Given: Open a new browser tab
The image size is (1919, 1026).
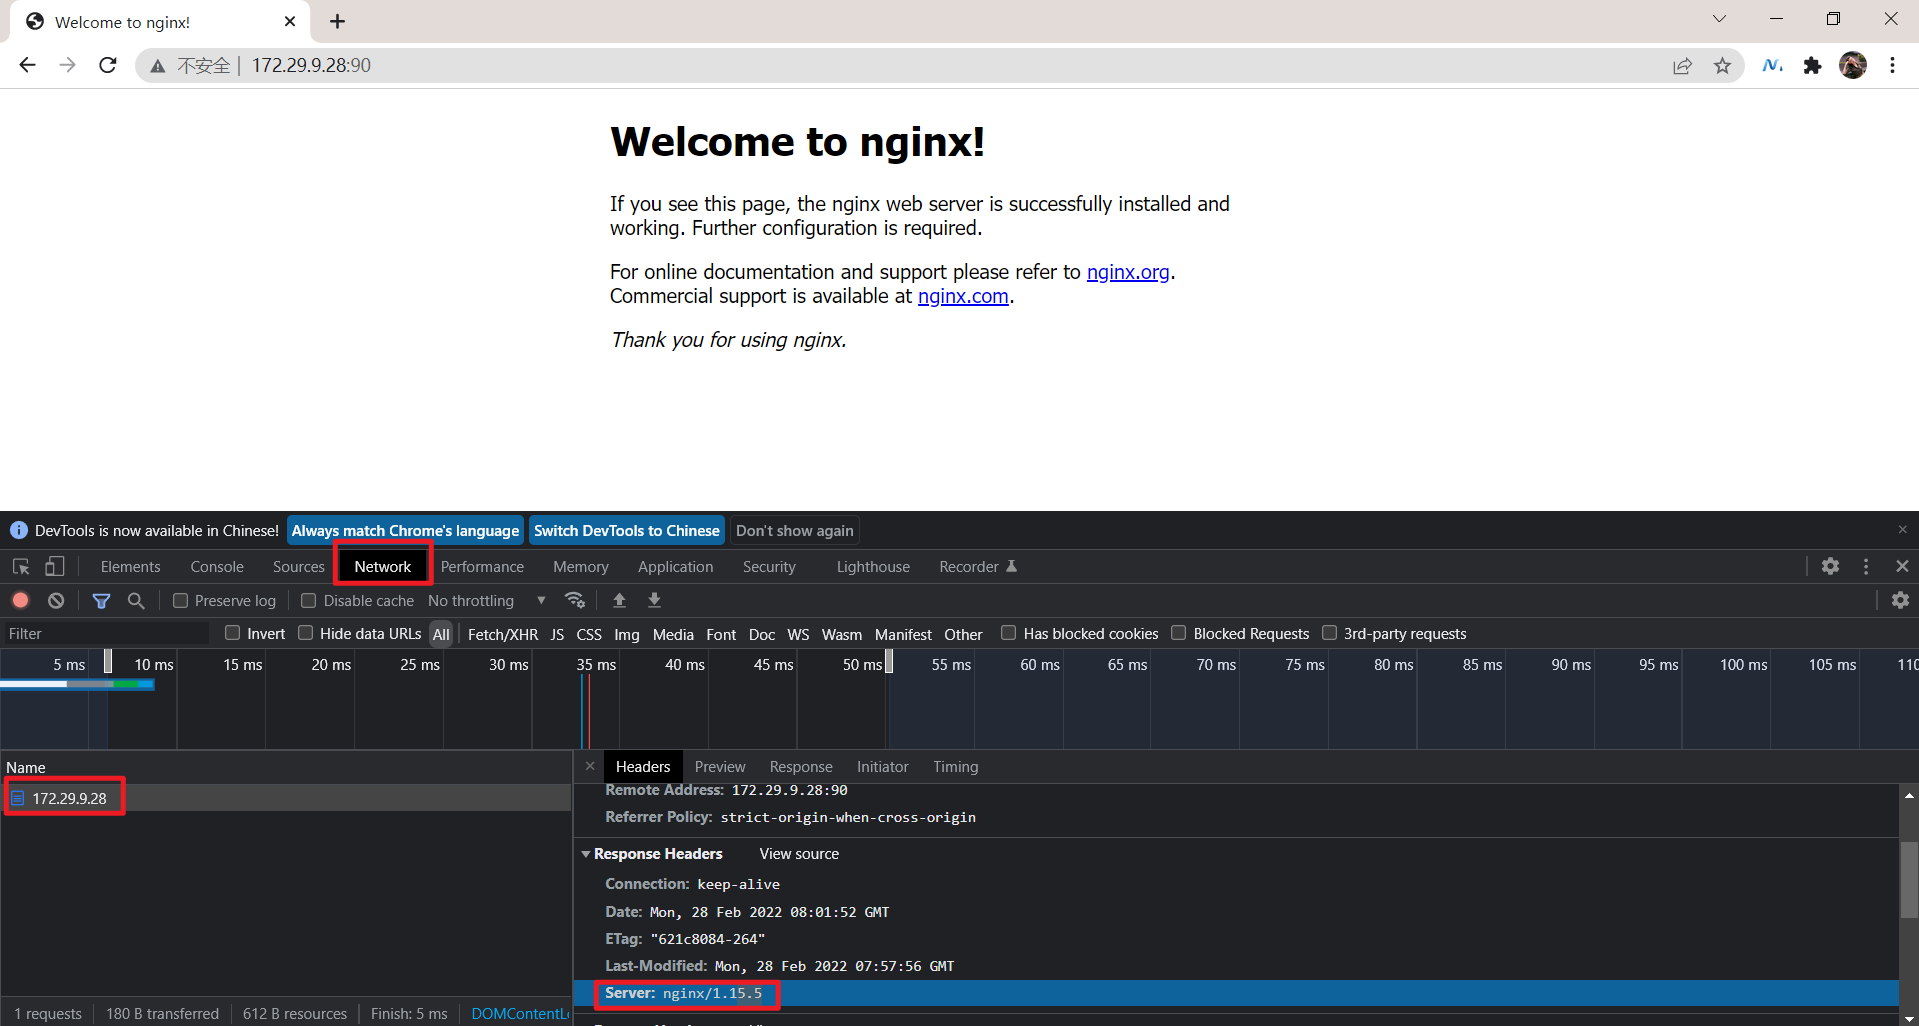Looking at the screenshot, I should tap(338, 21).
